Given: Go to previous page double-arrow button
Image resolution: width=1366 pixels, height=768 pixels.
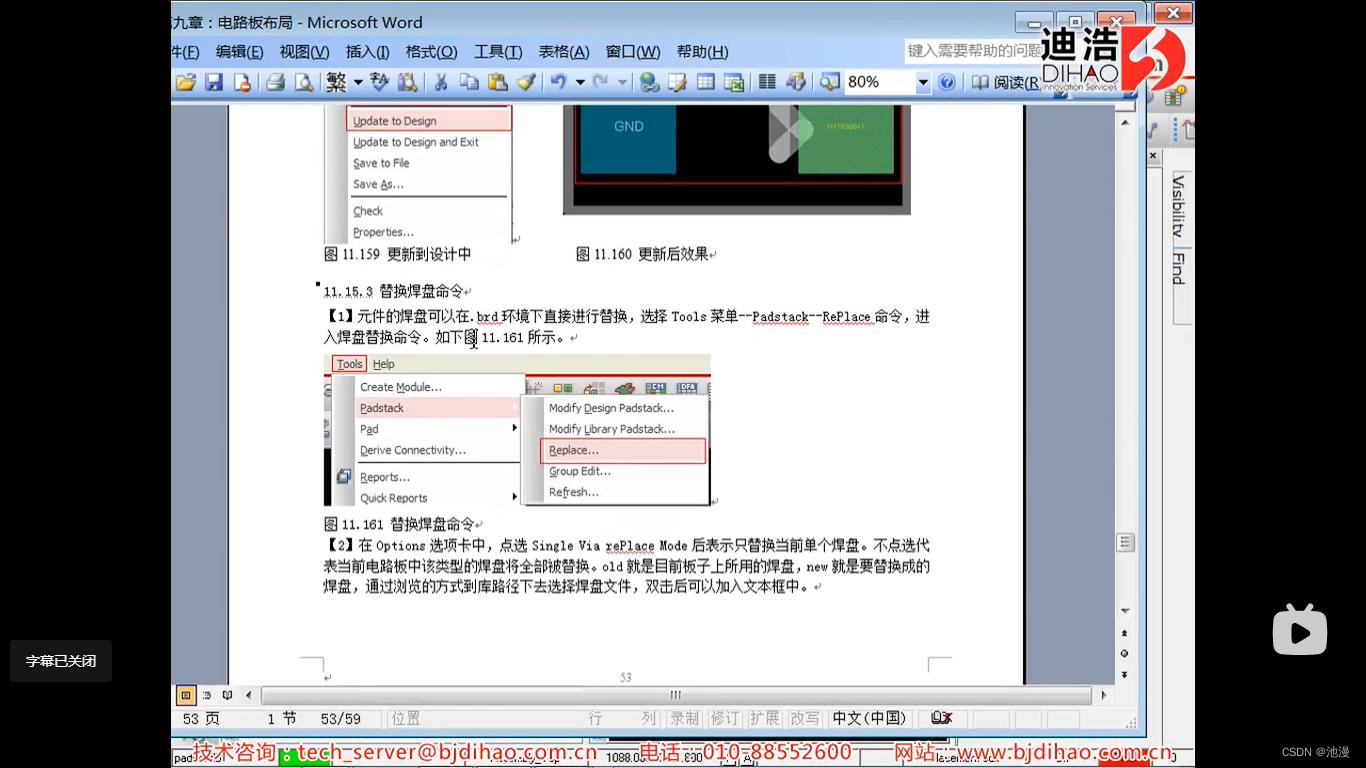Looking at the screenshot, I should [x=1125, y=633].
